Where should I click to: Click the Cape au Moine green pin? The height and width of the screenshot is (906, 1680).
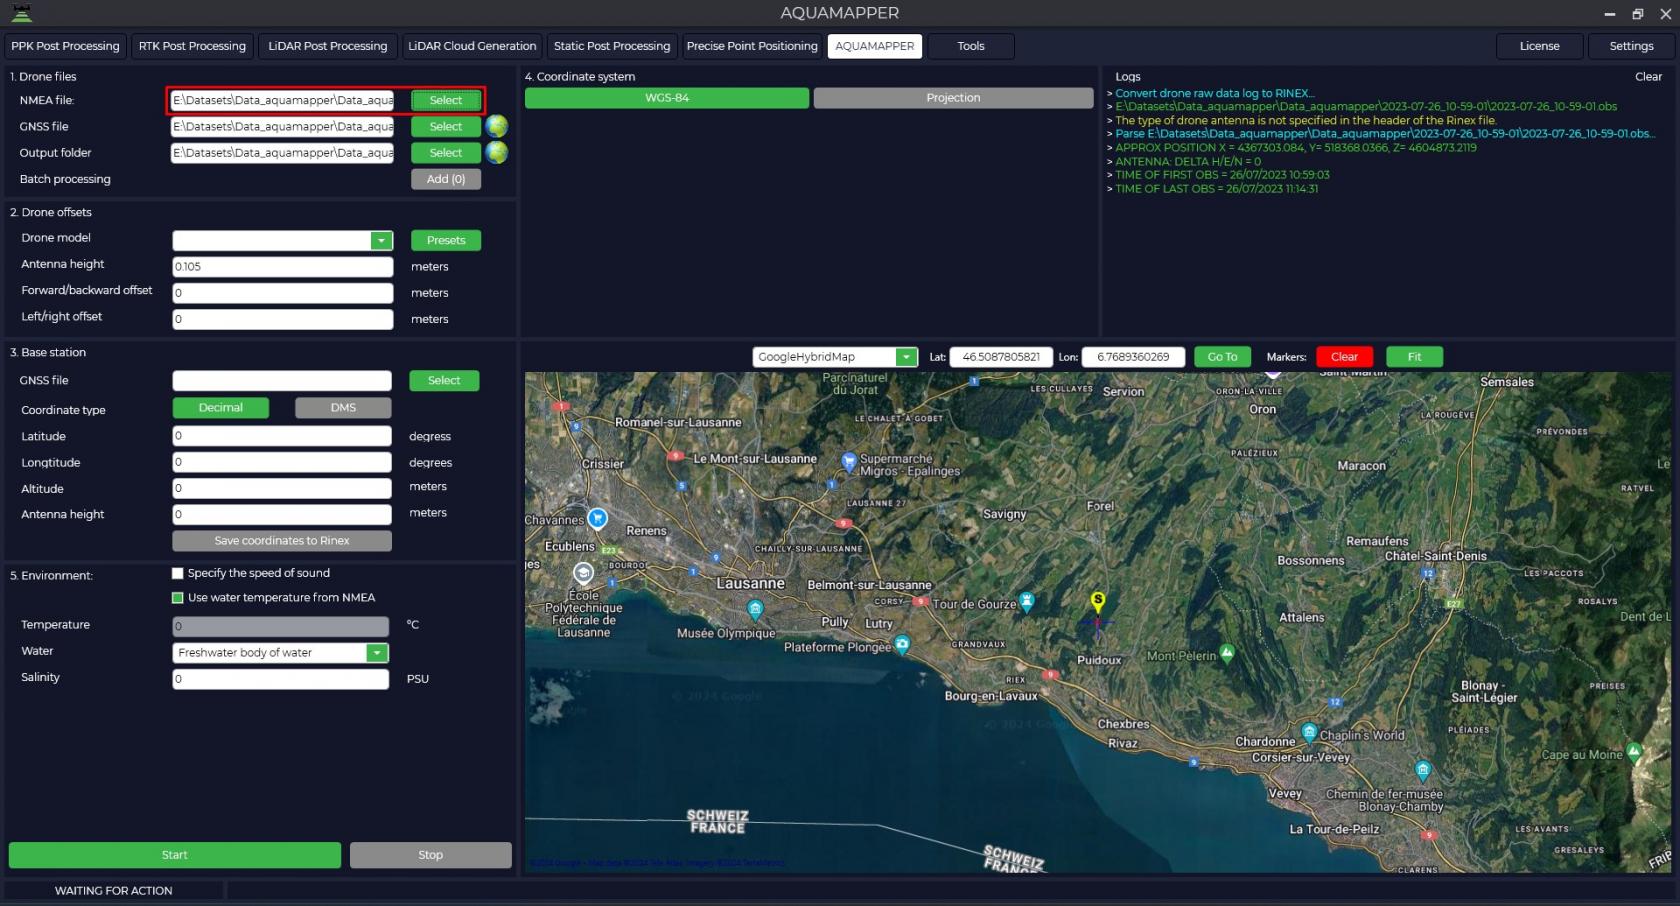click(x=1634, y=751)
